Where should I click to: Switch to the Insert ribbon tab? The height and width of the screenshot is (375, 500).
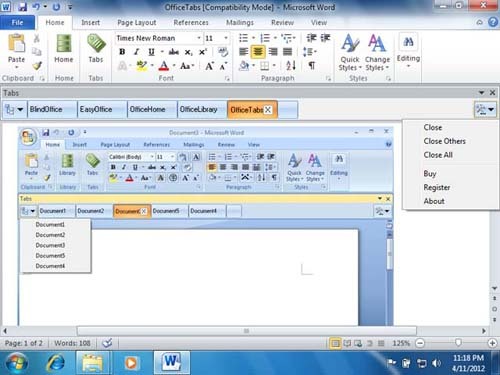coord(90,22)
